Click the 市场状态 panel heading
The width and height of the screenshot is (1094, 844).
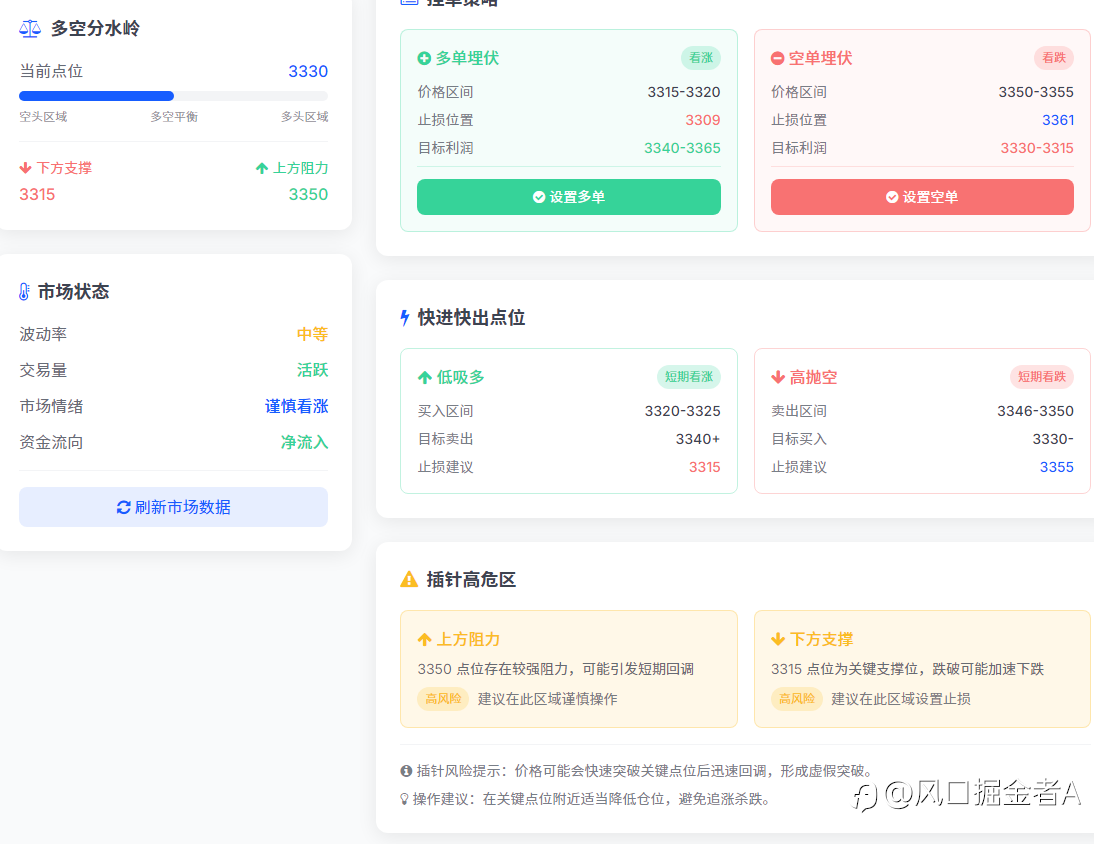click(x=73, y=292)
